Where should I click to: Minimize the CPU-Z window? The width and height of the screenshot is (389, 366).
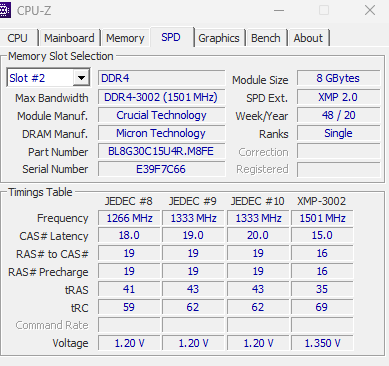pyautogui.click(x=279, y=10)
